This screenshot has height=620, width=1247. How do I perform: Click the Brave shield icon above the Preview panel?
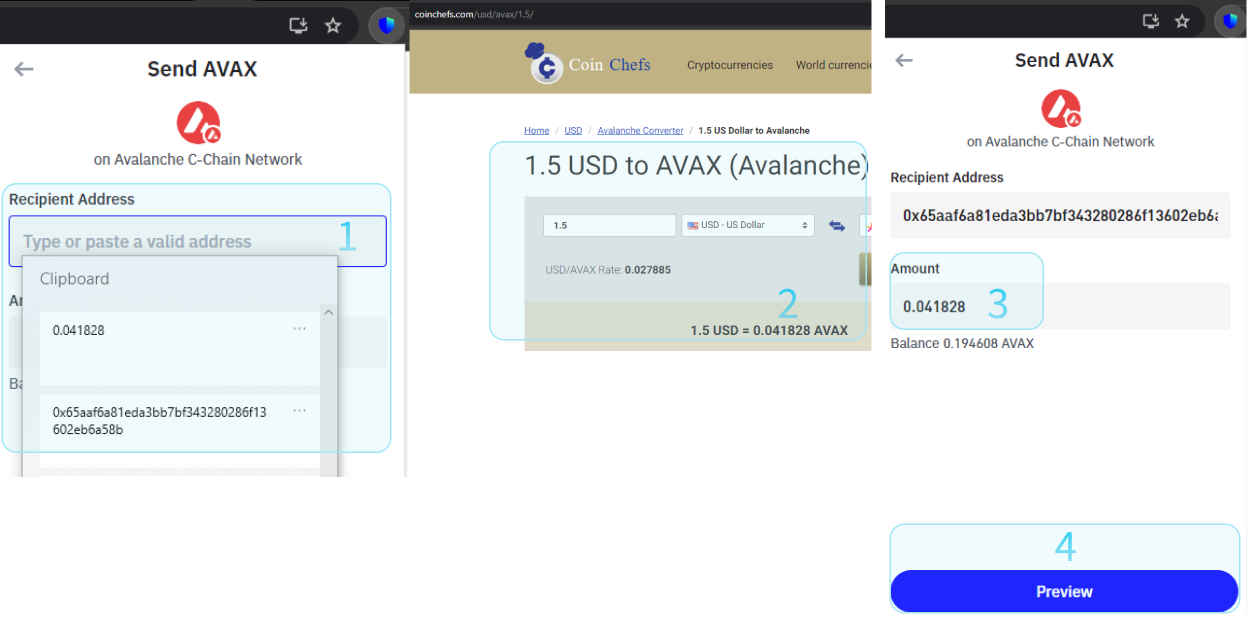coord(1230,21)
